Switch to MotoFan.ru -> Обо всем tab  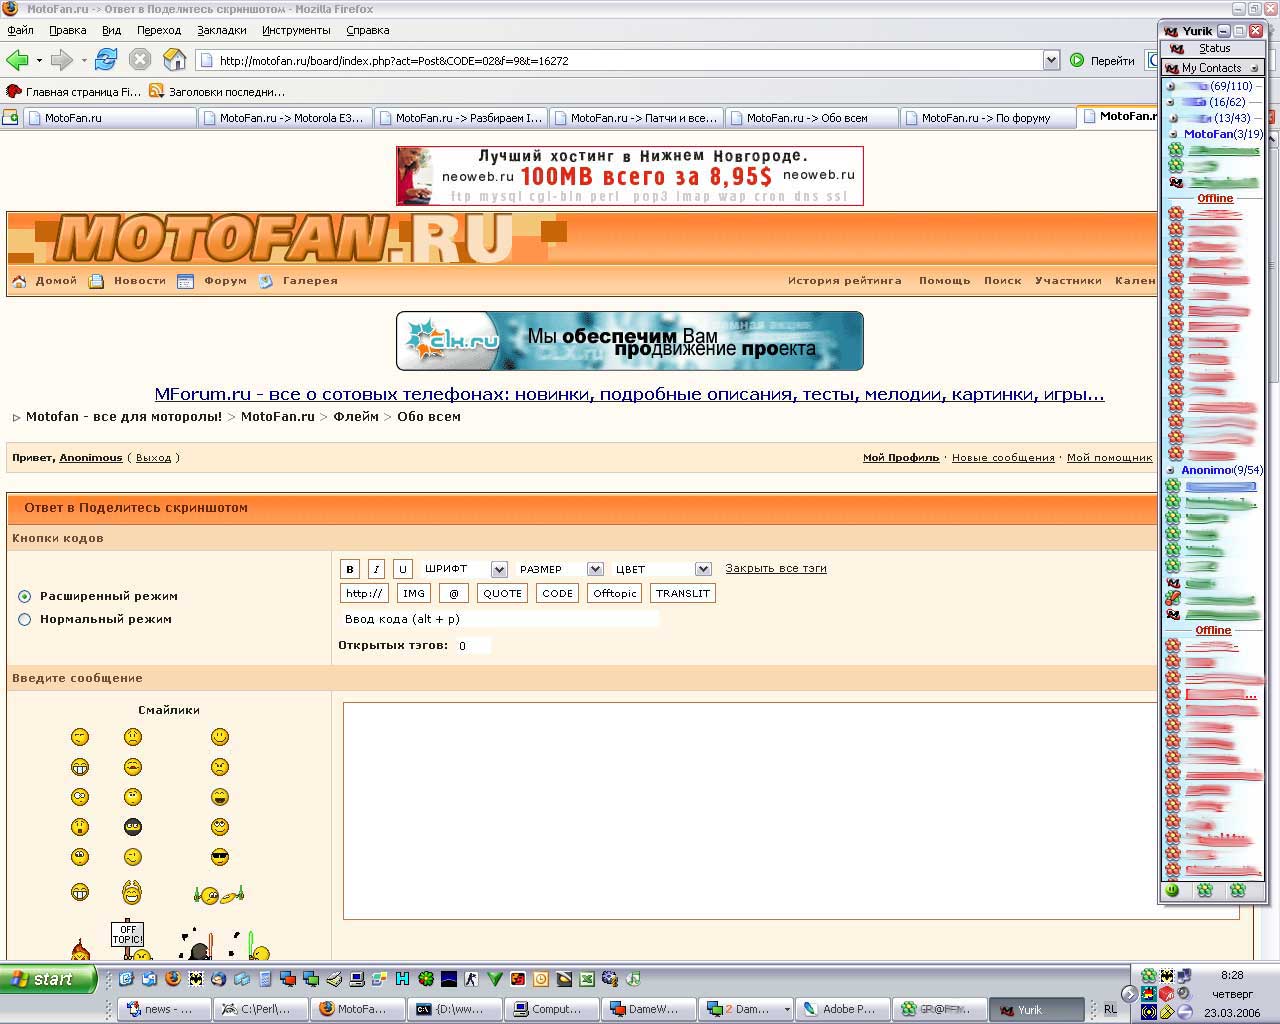(812, 118)
